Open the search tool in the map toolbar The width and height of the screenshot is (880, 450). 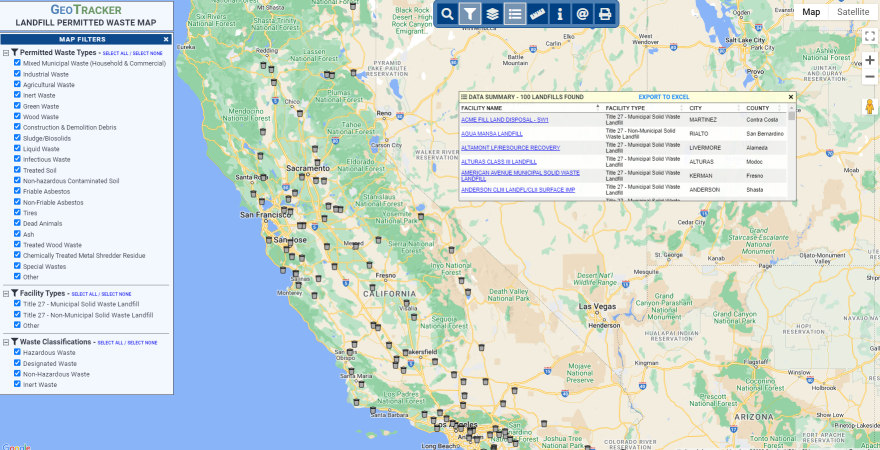coord(447,14)
